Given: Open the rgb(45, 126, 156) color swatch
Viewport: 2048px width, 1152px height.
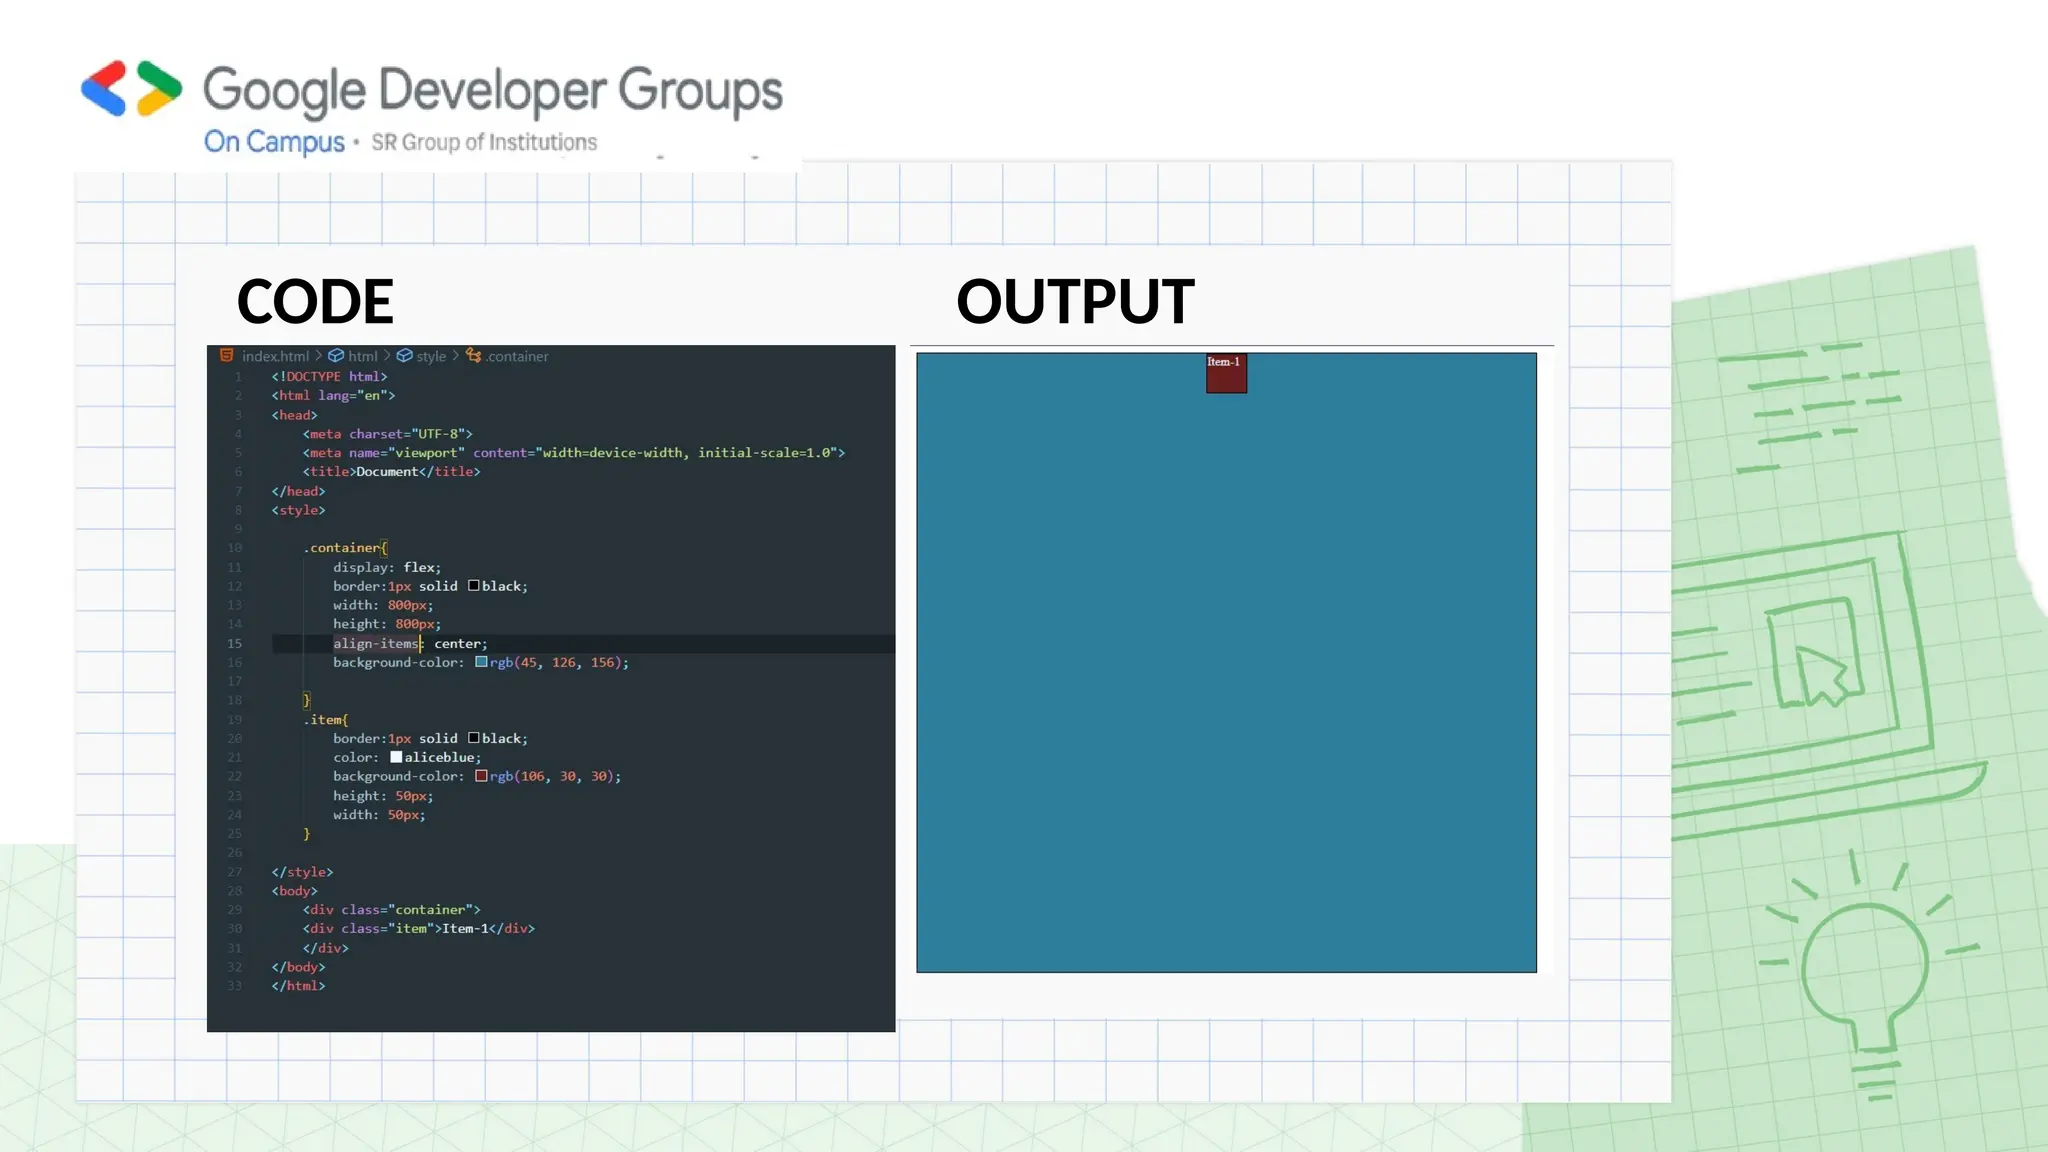Looking at the screenshot, I should point(481,662).
